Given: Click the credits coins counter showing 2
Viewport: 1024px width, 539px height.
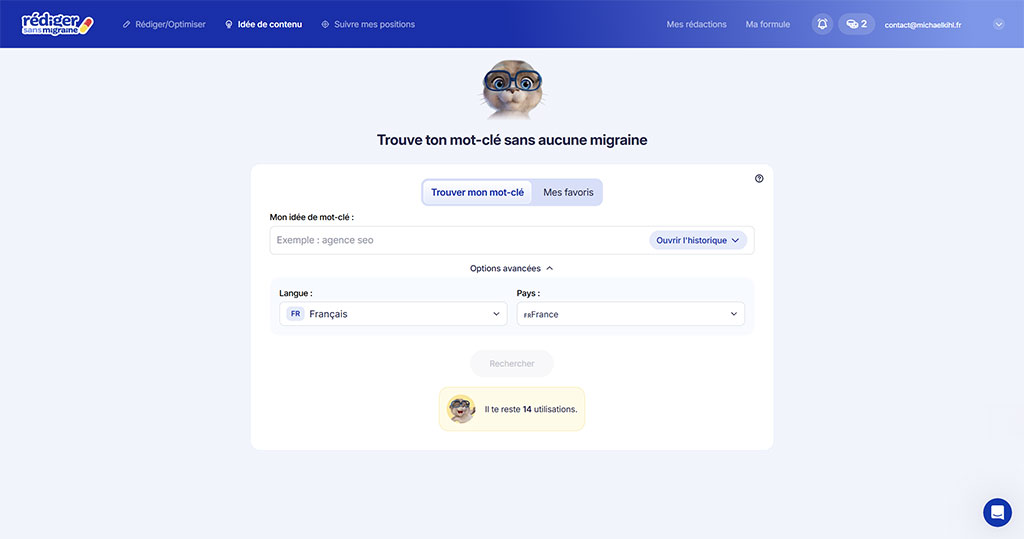Looking at the screenshot, I should 856,24.
